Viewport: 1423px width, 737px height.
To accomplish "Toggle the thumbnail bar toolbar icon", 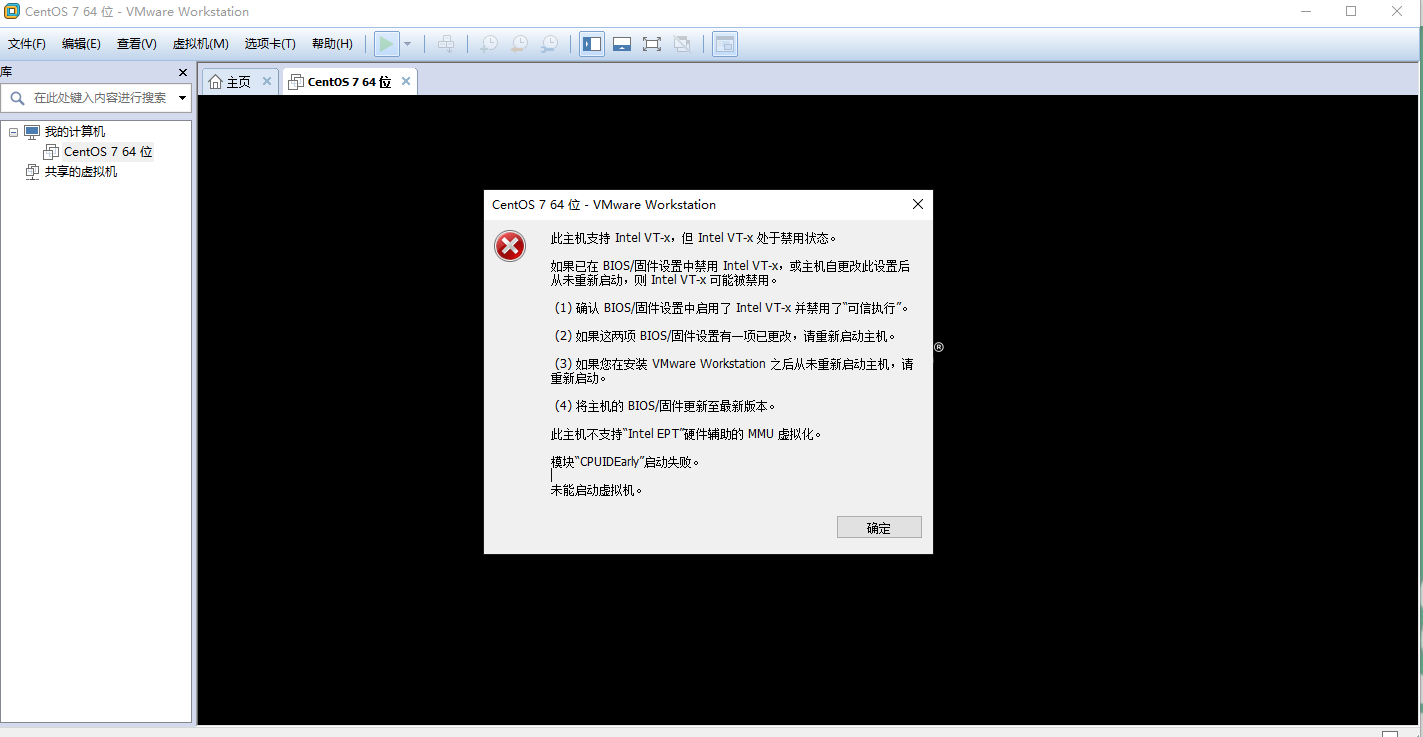I will pos(622,44).
